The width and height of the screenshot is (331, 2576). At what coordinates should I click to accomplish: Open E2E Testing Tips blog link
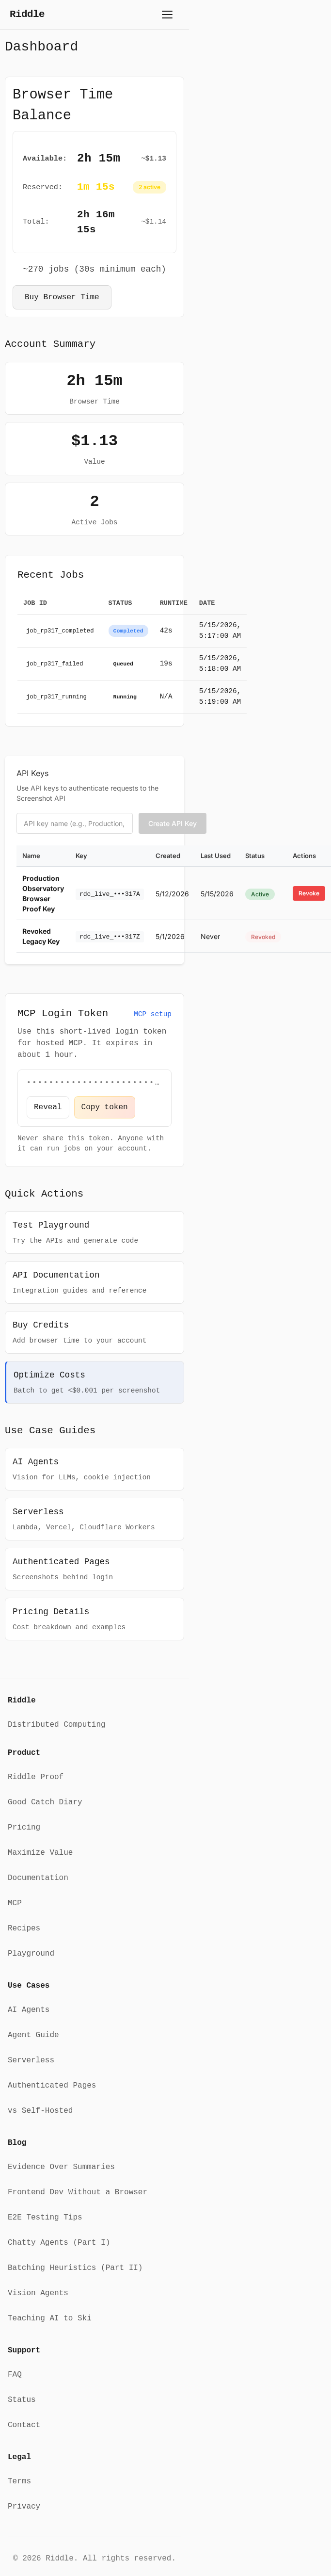(x=45, y=2217)
